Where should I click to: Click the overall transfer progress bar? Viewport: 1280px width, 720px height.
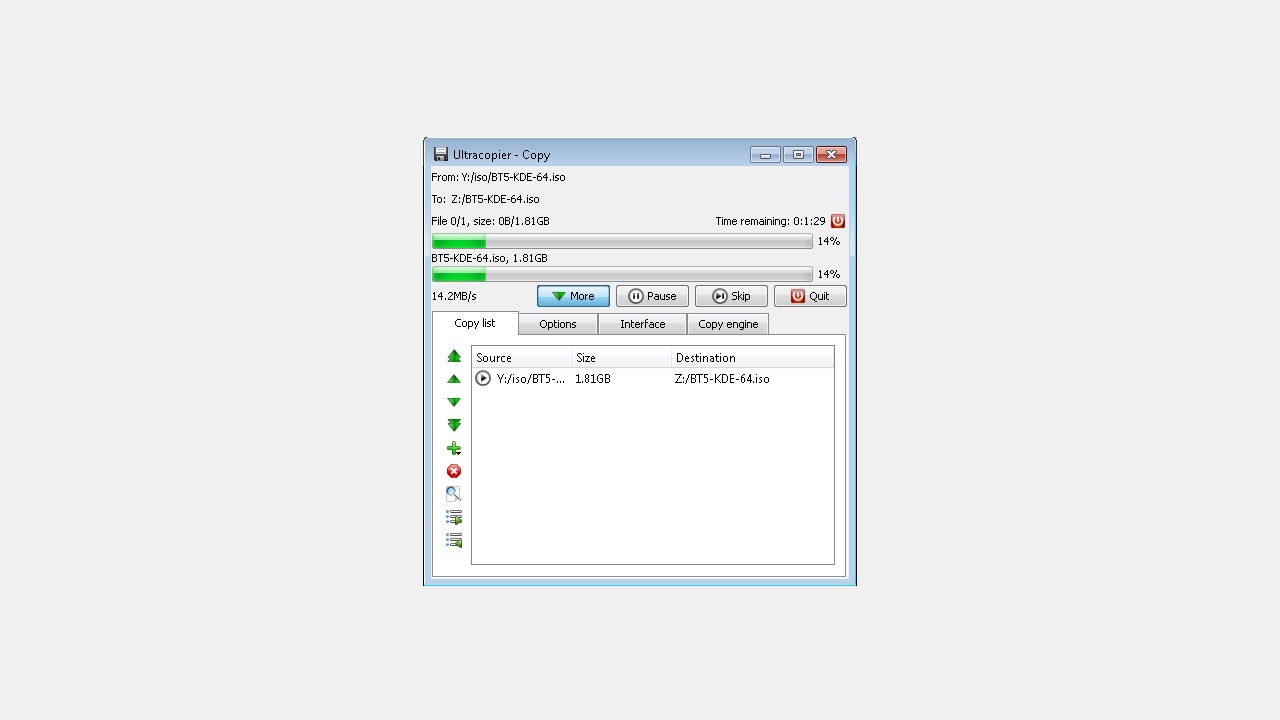click(x=622, y=241)
